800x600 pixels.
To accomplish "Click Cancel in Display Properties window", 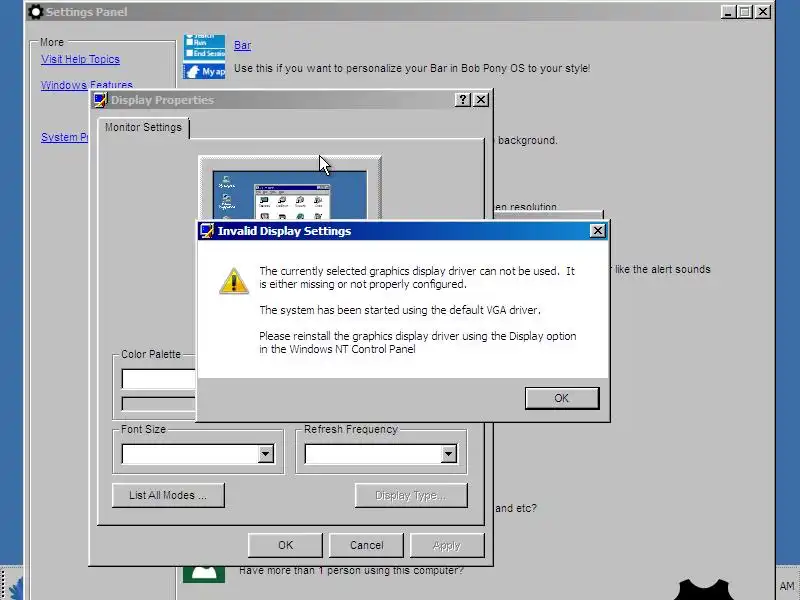I will tap(366, 545).
